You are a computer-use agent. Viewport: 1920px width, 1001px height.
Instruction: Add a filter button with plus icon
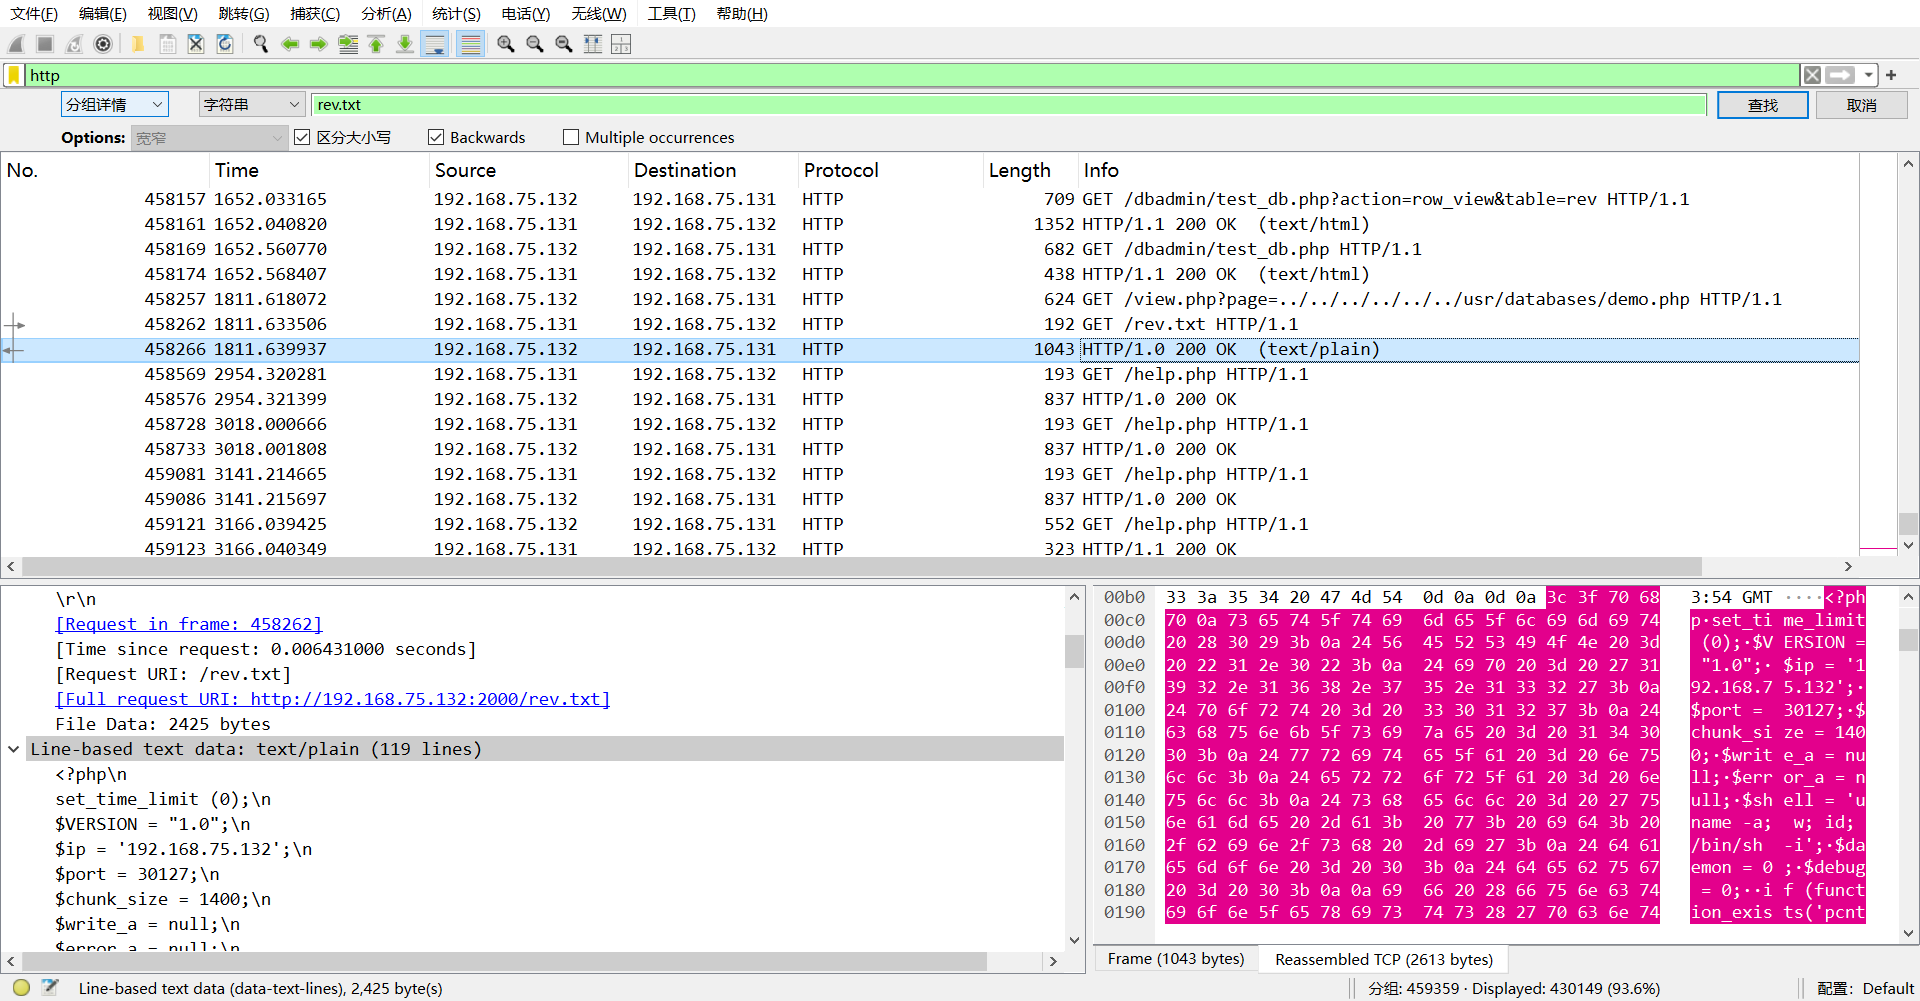(1891, 75)
